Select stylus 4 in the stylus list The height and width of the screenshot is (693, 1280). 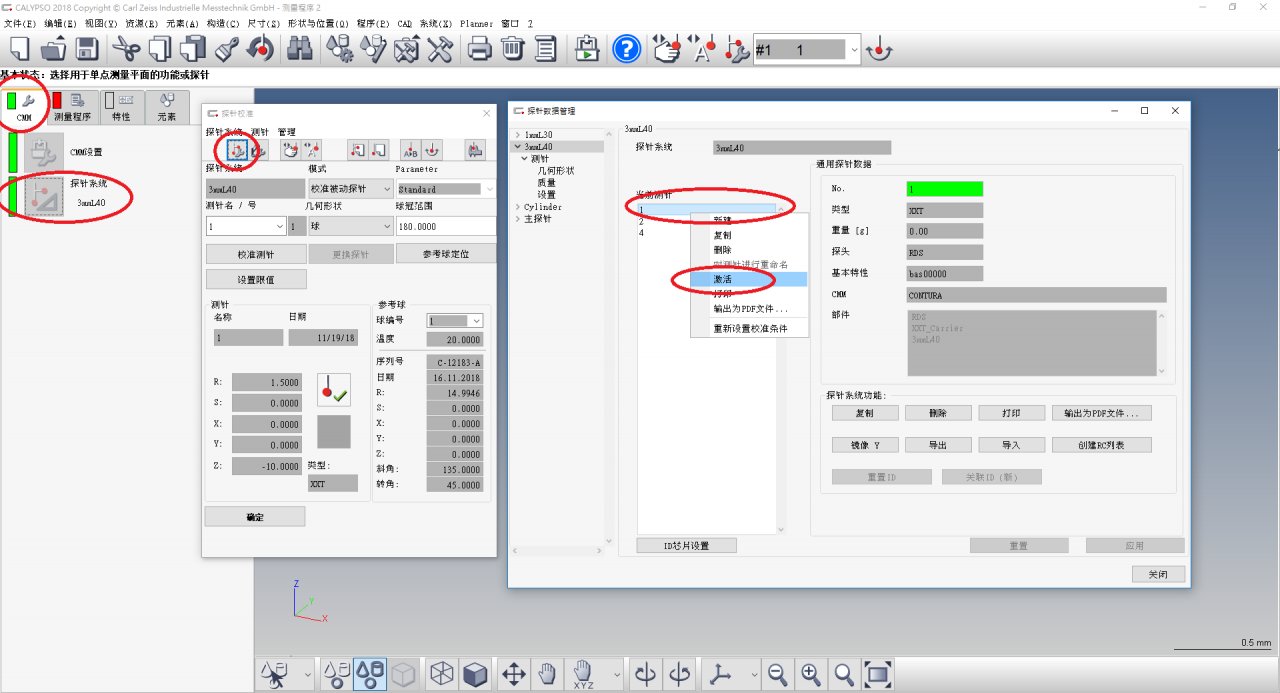(706, 233)
